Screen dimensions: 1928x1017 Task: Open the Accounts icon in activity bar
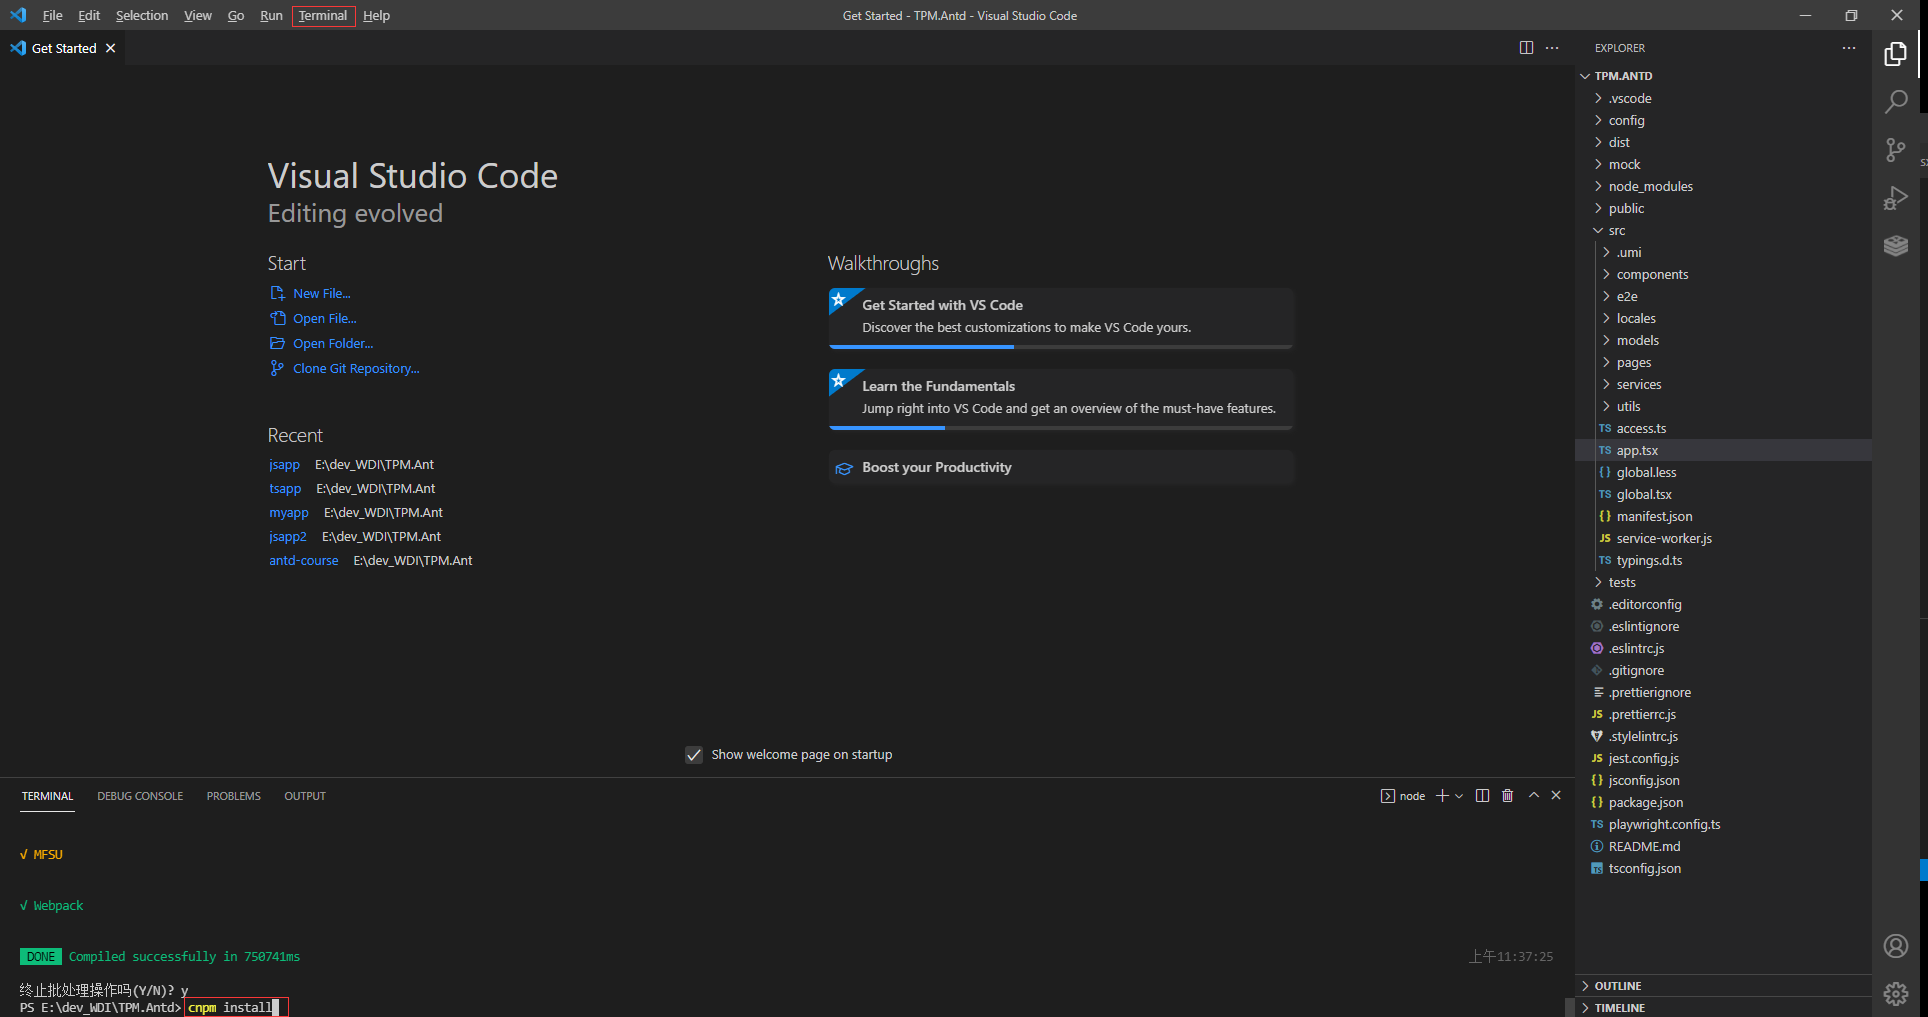point(1895,946)
